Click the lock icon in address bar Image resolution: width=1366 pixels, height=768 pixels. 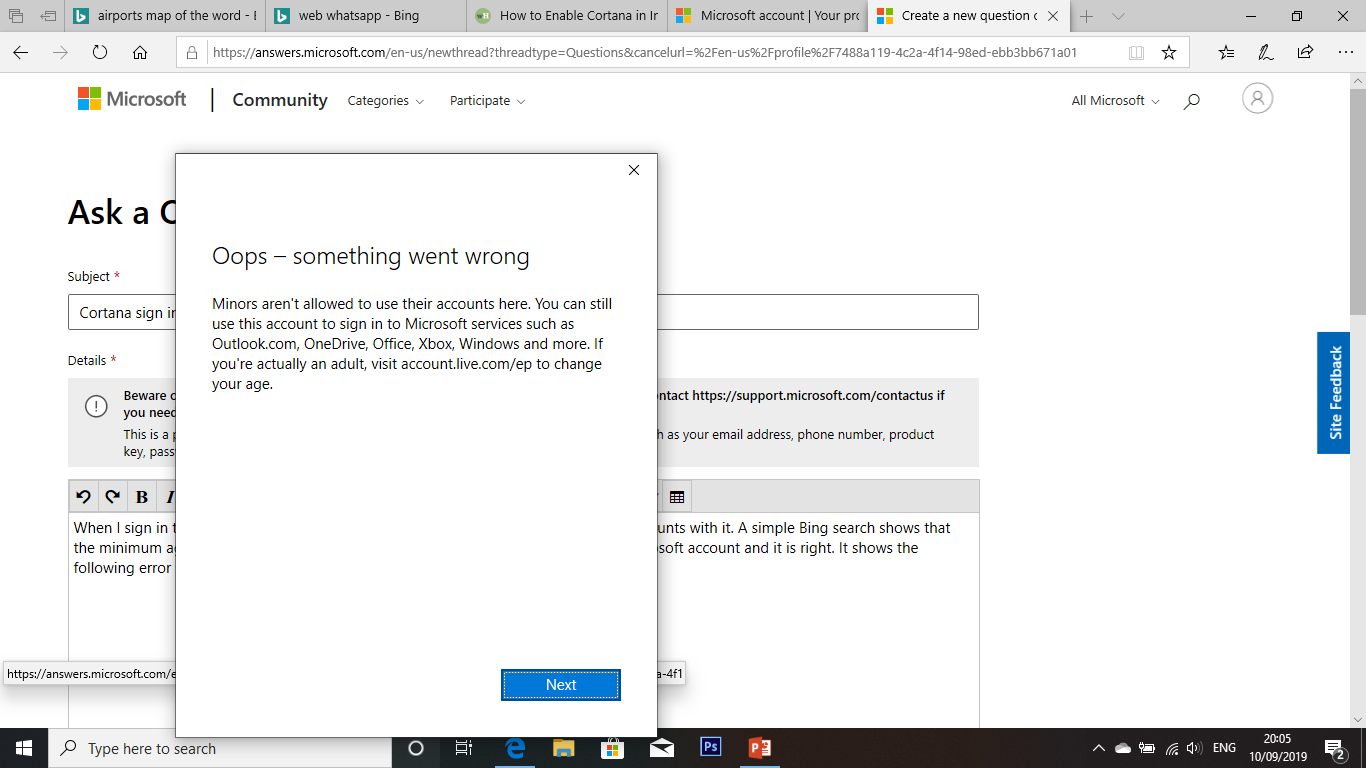(x=194, y=53)
